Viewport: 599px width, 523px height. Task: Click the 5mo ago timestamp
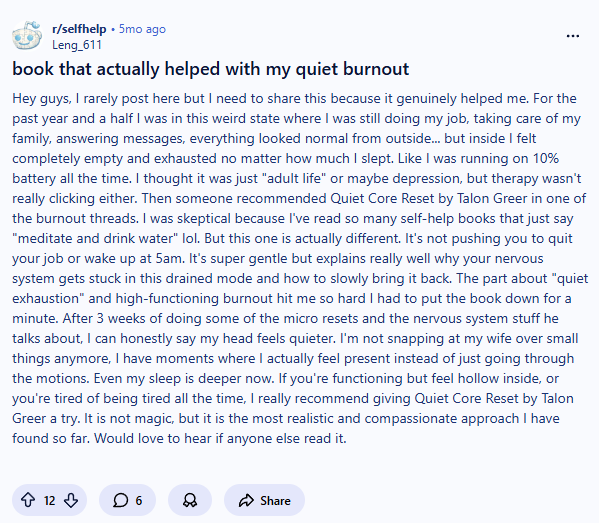pos(142,29)
